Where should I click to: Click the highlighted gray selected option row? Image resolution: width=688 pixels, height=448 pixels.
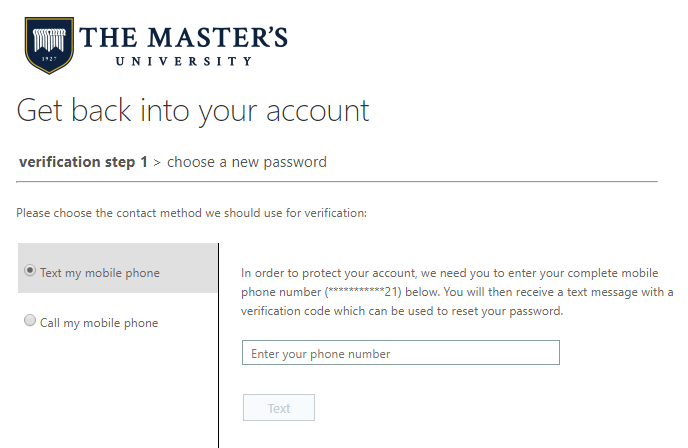(x=117, y=268)
